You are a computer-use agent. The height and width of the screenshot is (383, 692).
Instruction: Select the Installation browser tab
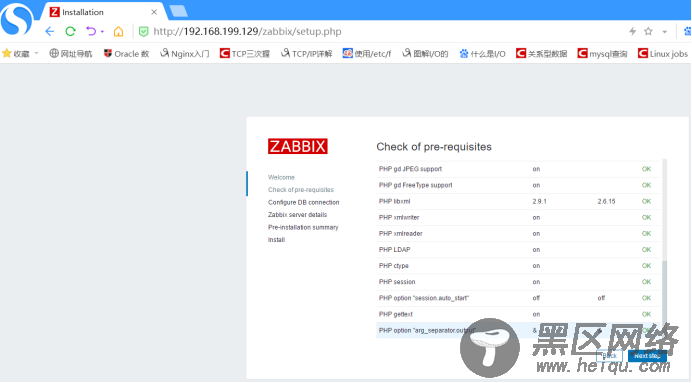tap(103, 12)
